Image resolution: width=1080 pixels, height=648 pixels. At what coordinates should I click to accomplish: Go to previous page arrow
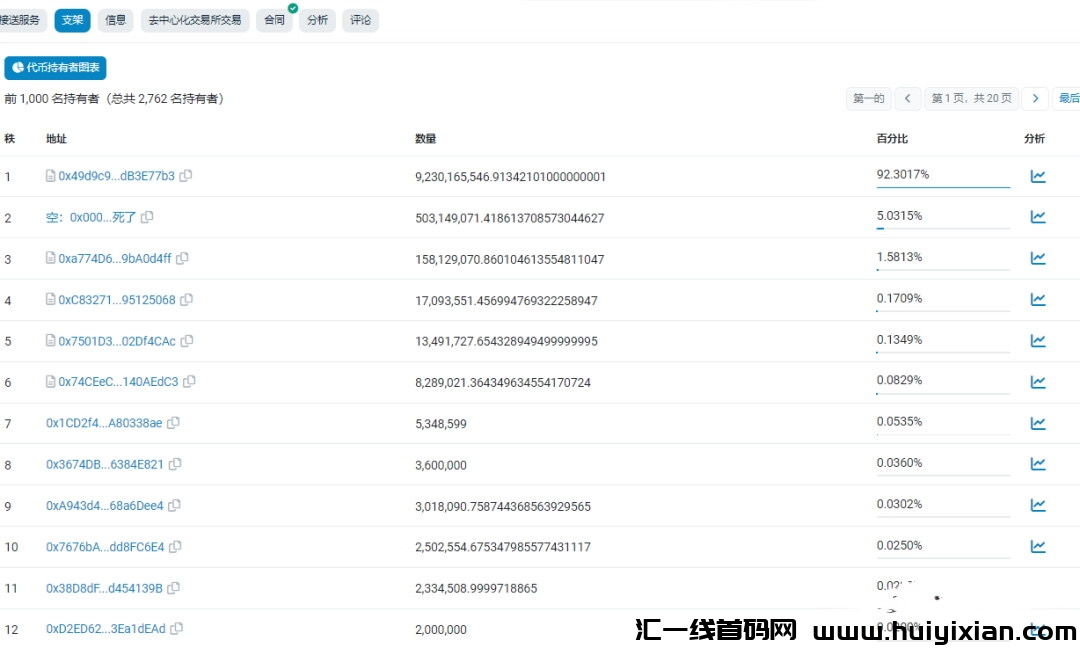pos(908,98)
